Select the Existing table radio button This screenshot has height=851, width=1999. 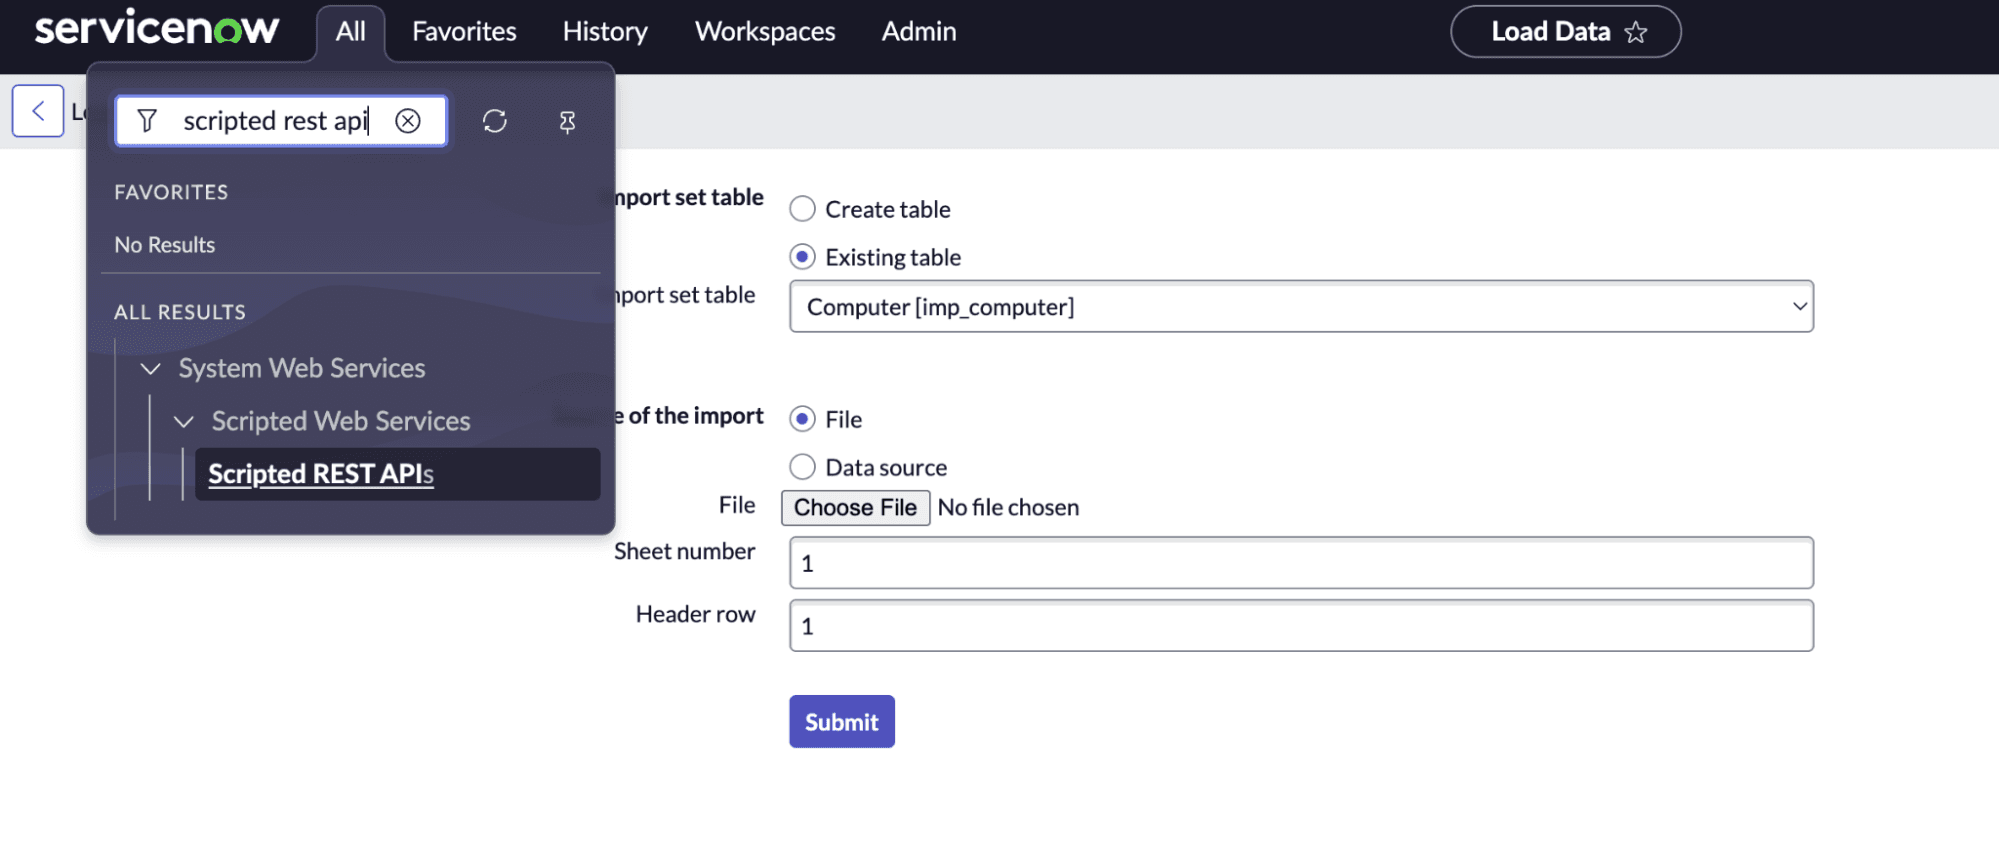pos(802,257)
